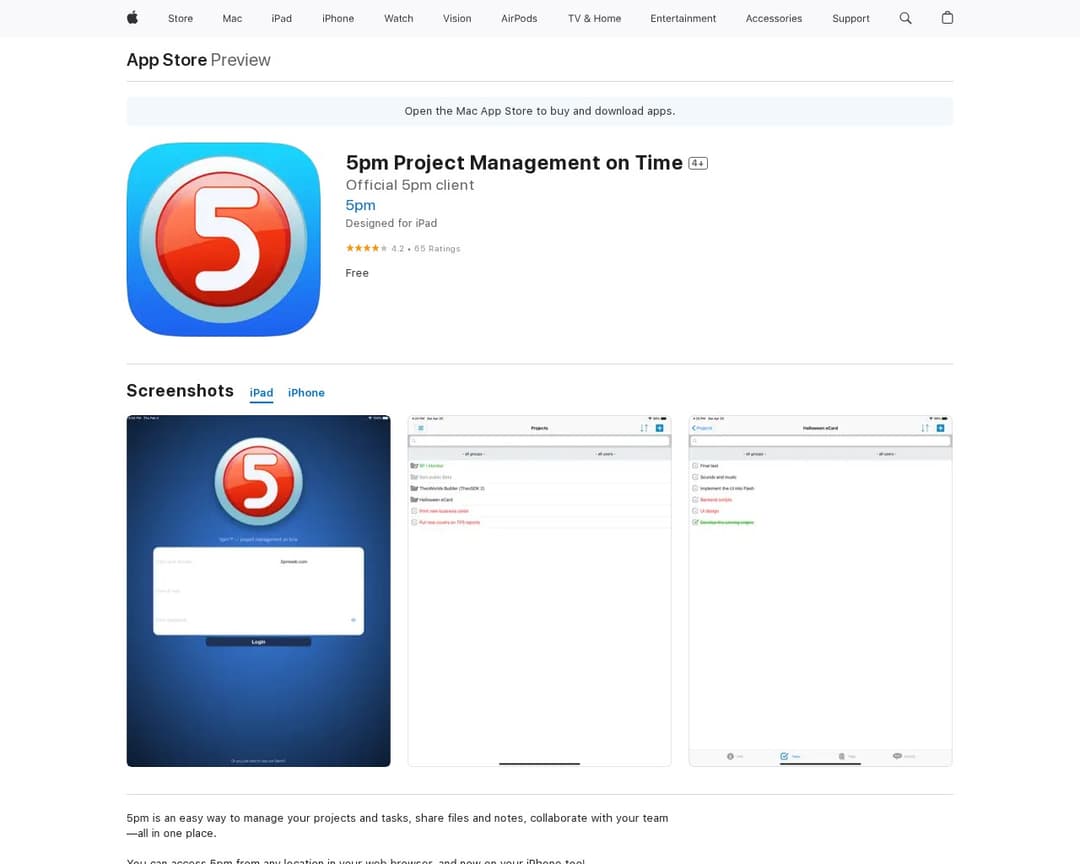Check the Sounds and music task checkbox
1080x864 pixels.
pyautogui.click(x=695, y=477)
